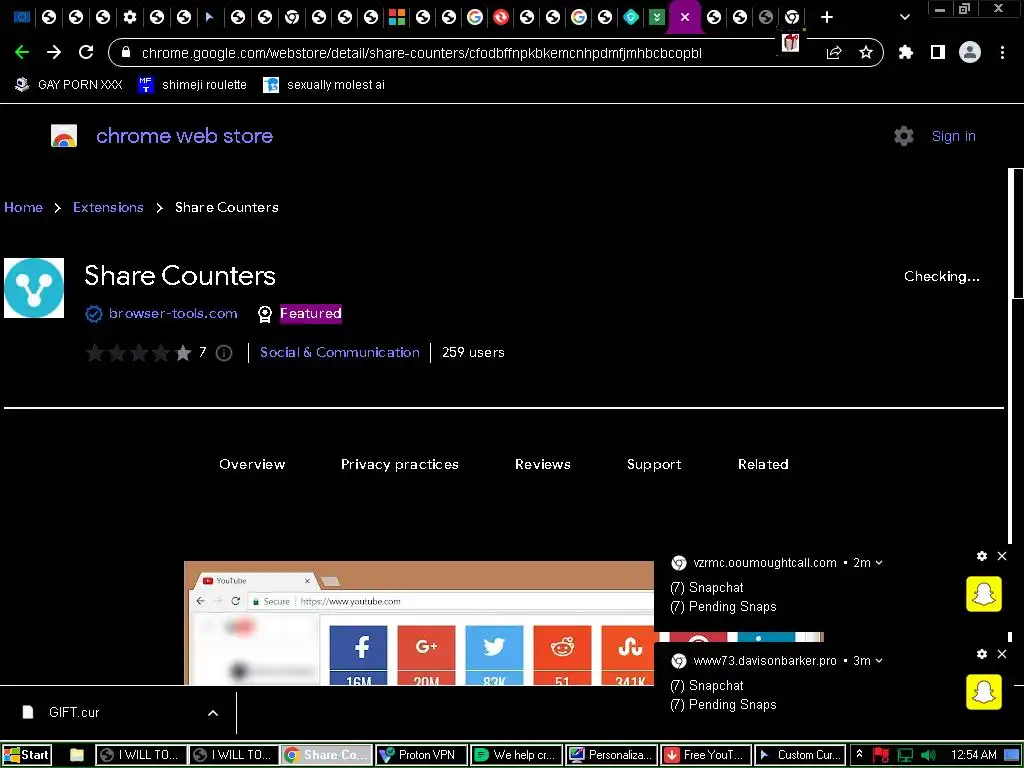
Task: Dismiss the vzrmc.ooumoughtcall.com notification
Action: pos(1002,556)
